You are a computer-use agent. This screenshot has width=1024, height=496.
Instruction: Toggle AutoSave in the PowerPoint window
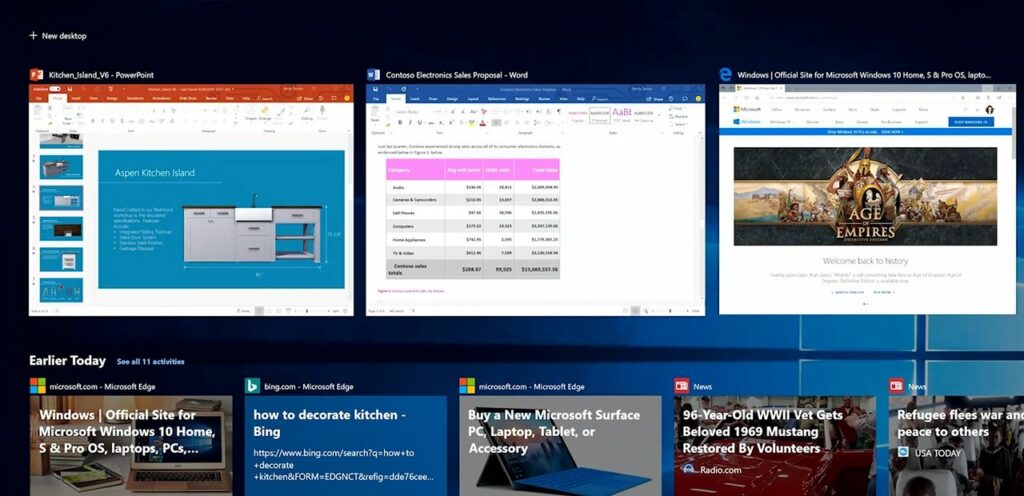(x=55, y=89)
